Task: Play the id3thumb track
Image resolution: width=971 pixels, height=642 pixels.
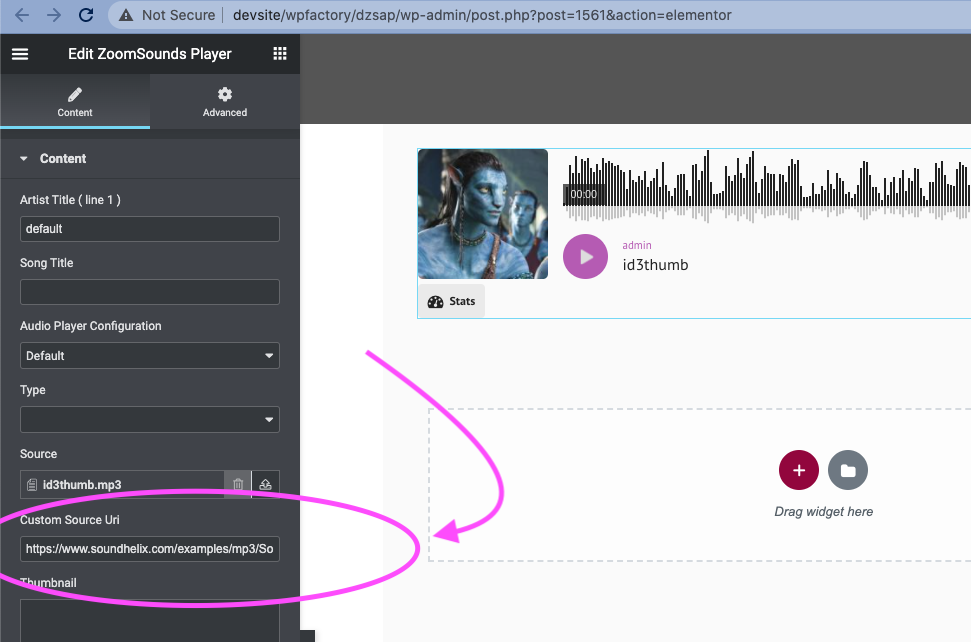Action: pos(585,256)
